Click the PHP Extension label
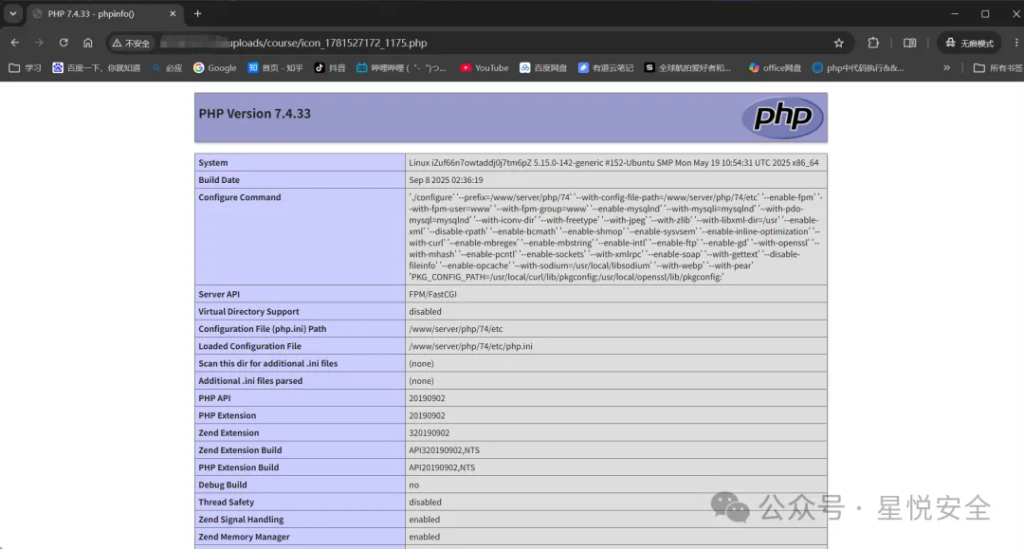 (227, 415)
